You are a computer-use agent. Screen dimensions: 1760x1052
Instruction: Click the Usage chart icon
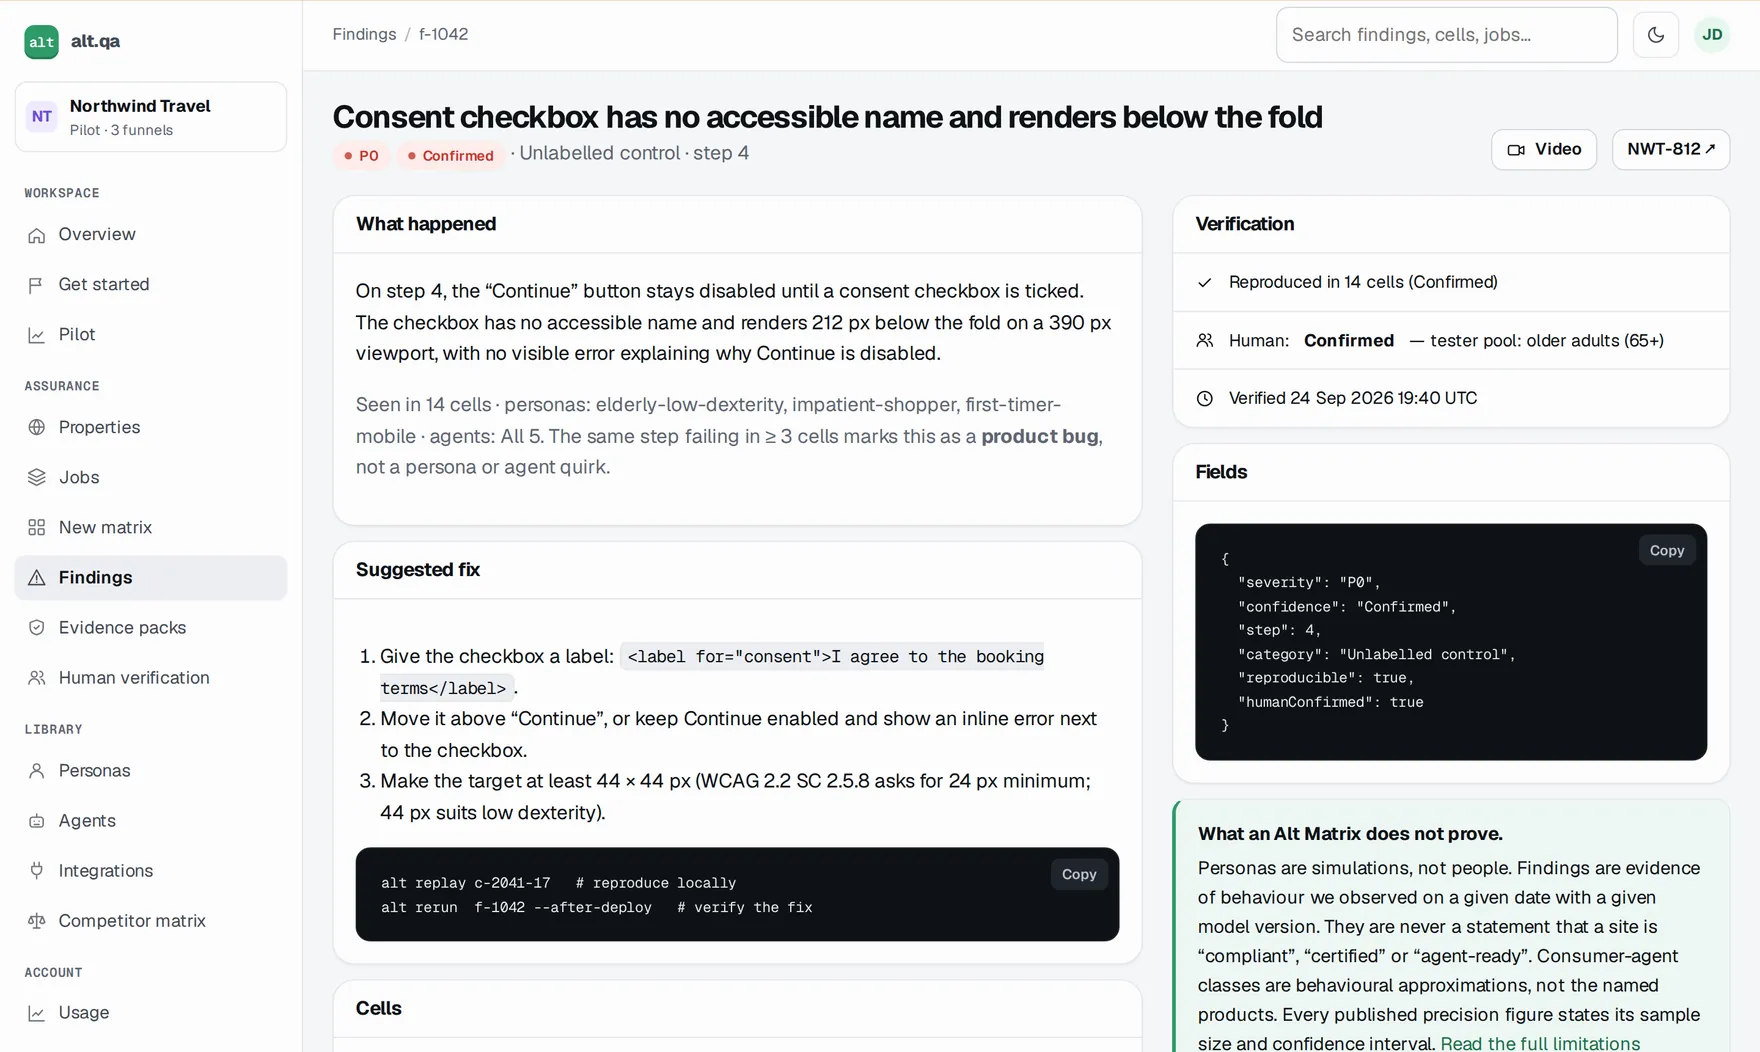[x=37, y=1013]
